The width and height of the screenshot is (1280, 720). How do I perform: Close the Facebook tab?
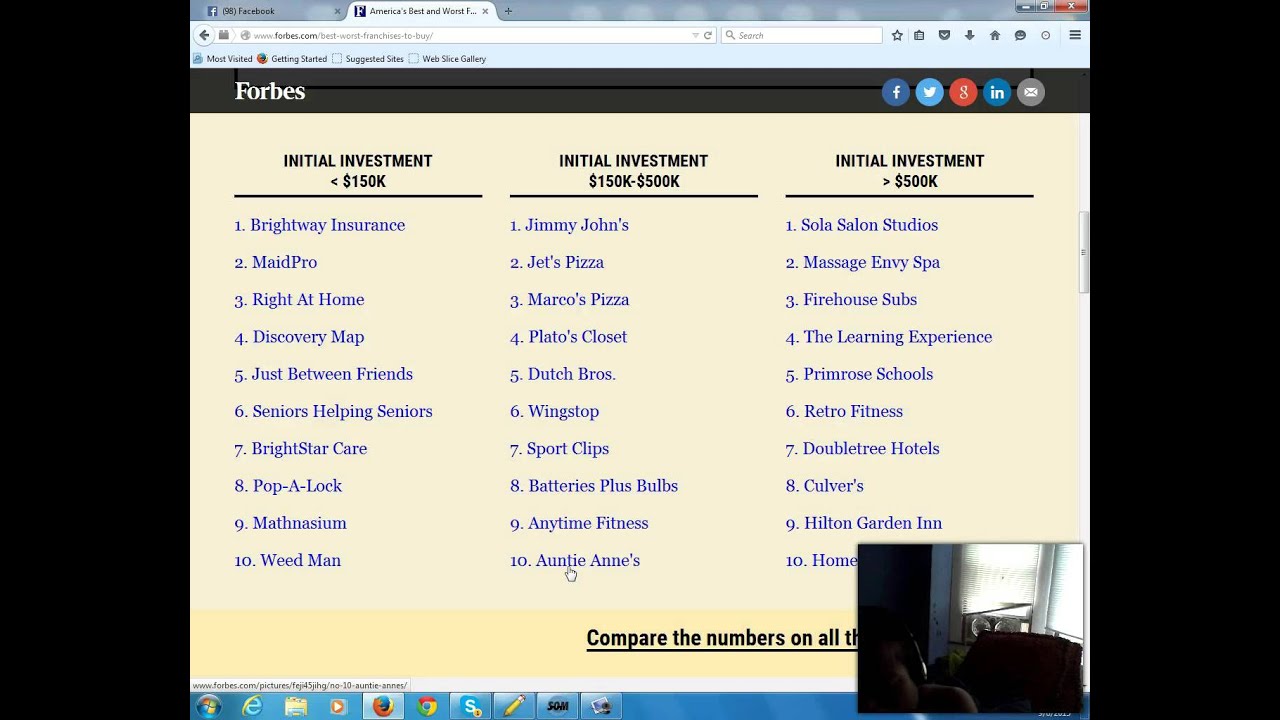337,11
